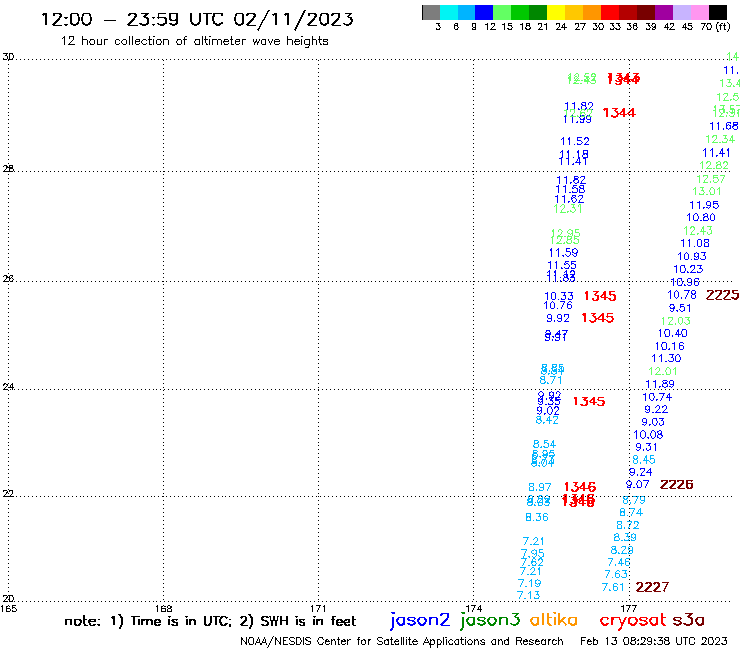
Task: Click the title date '02/11/2023'
Action: (293, 19)
